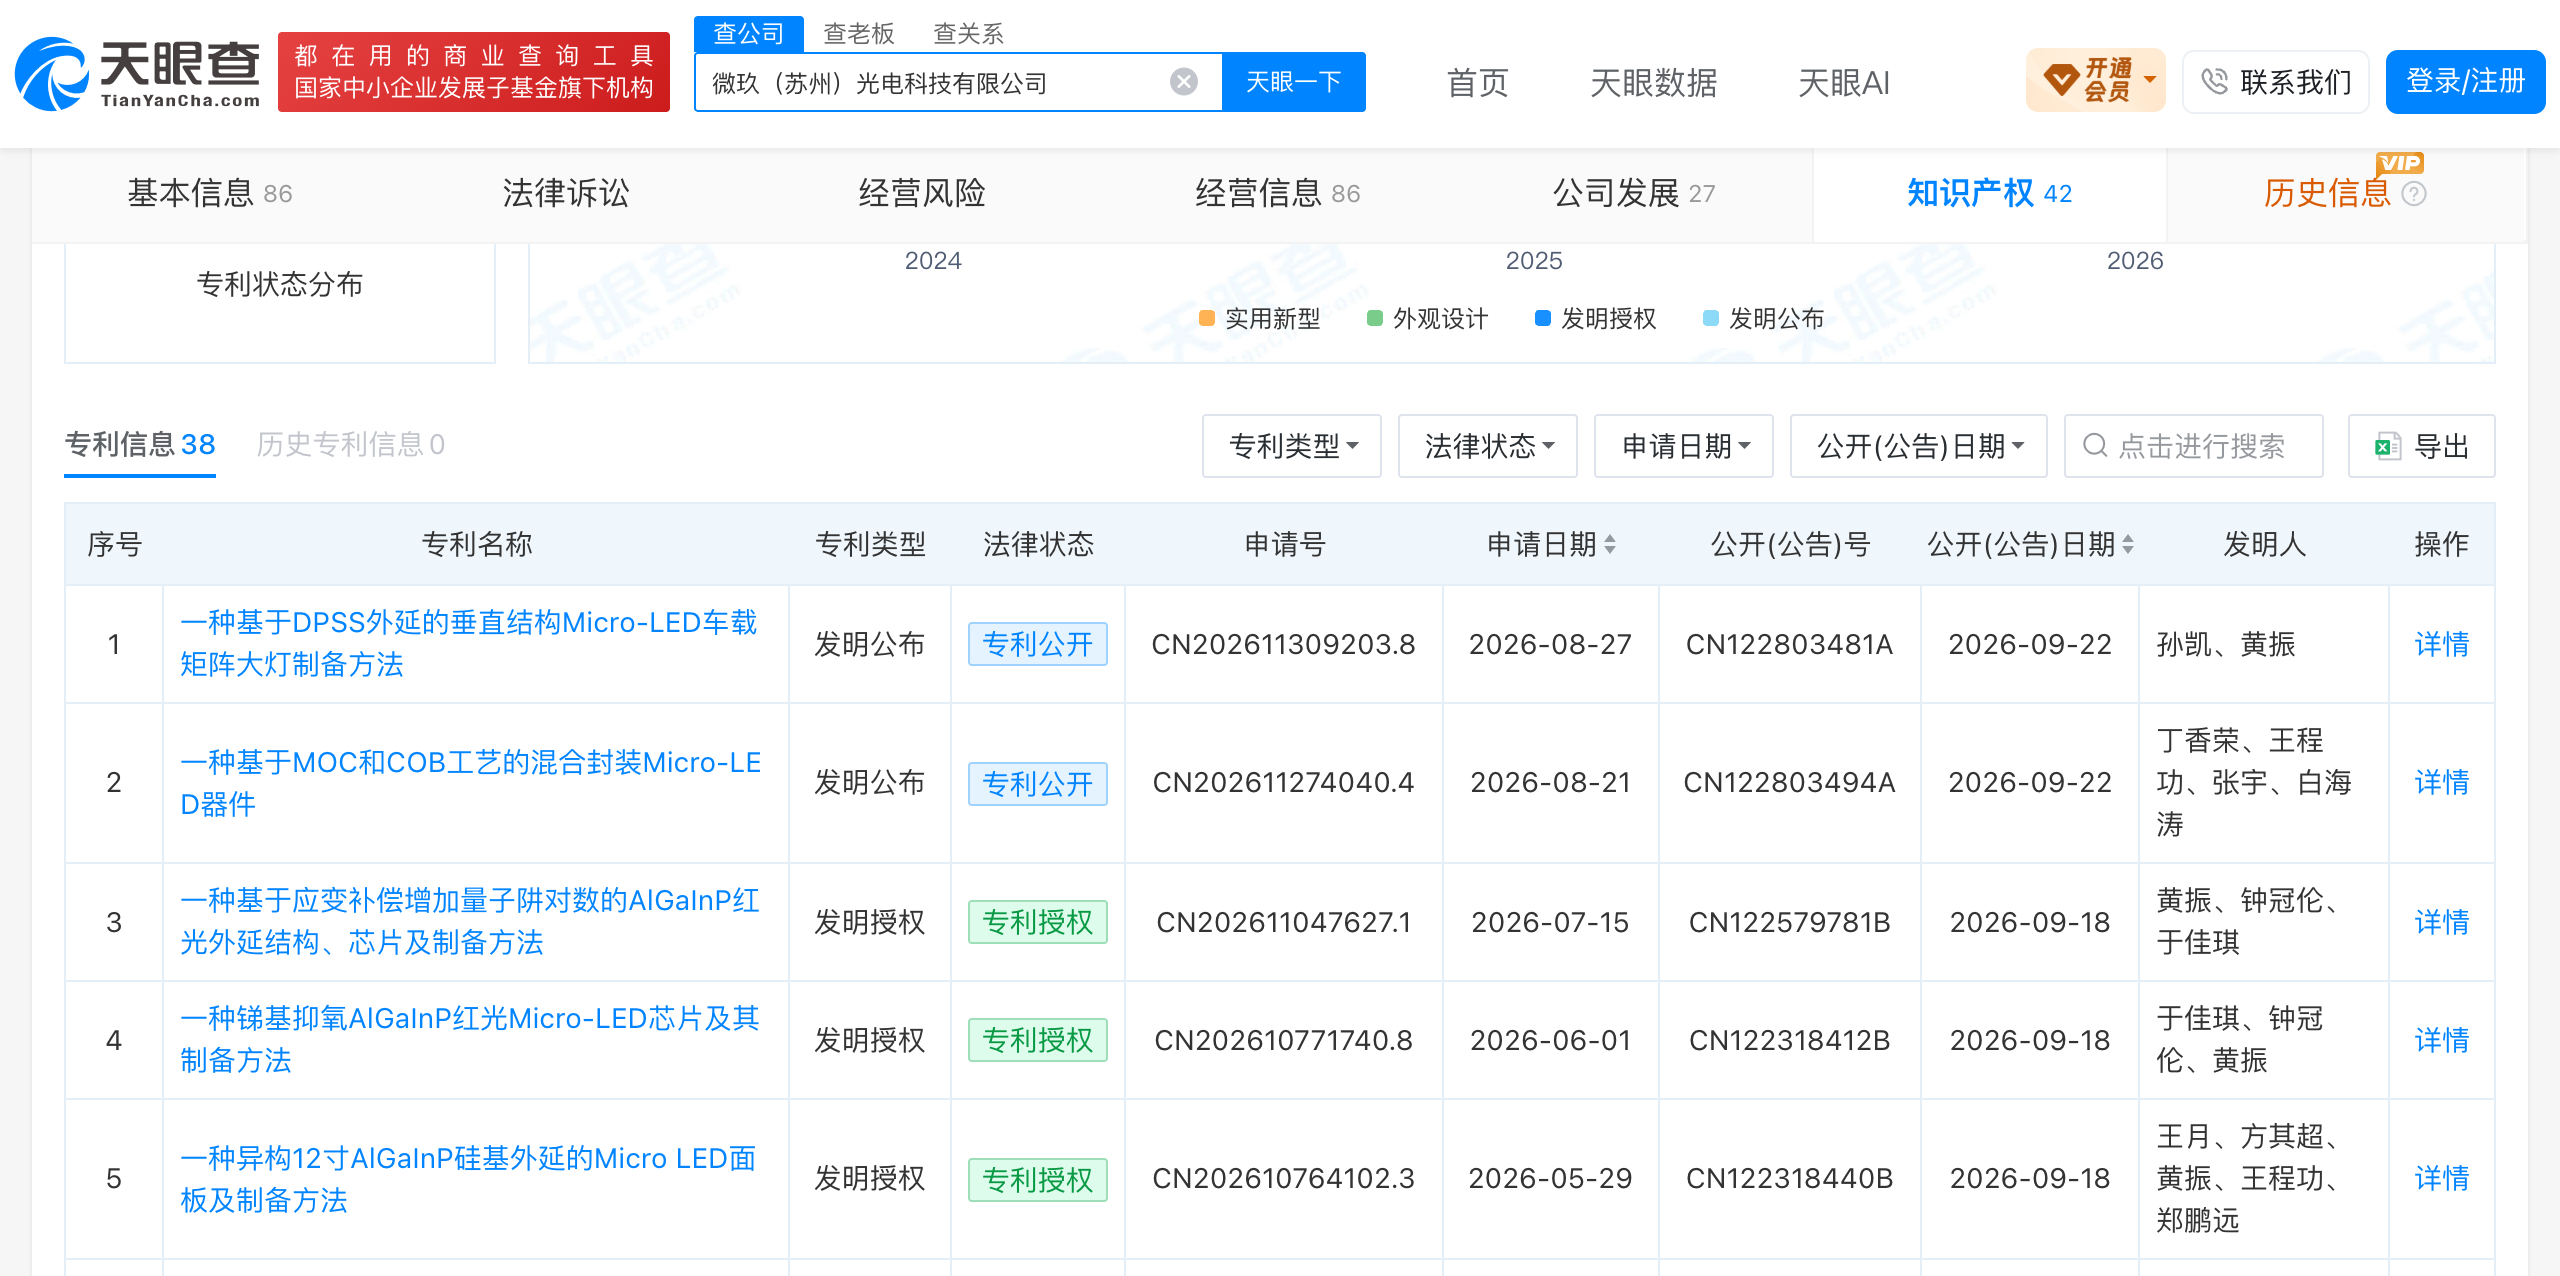2560x1276 pixels.
Task: Switch to the 经营风险 tab
Action: (x=922, y=193)
